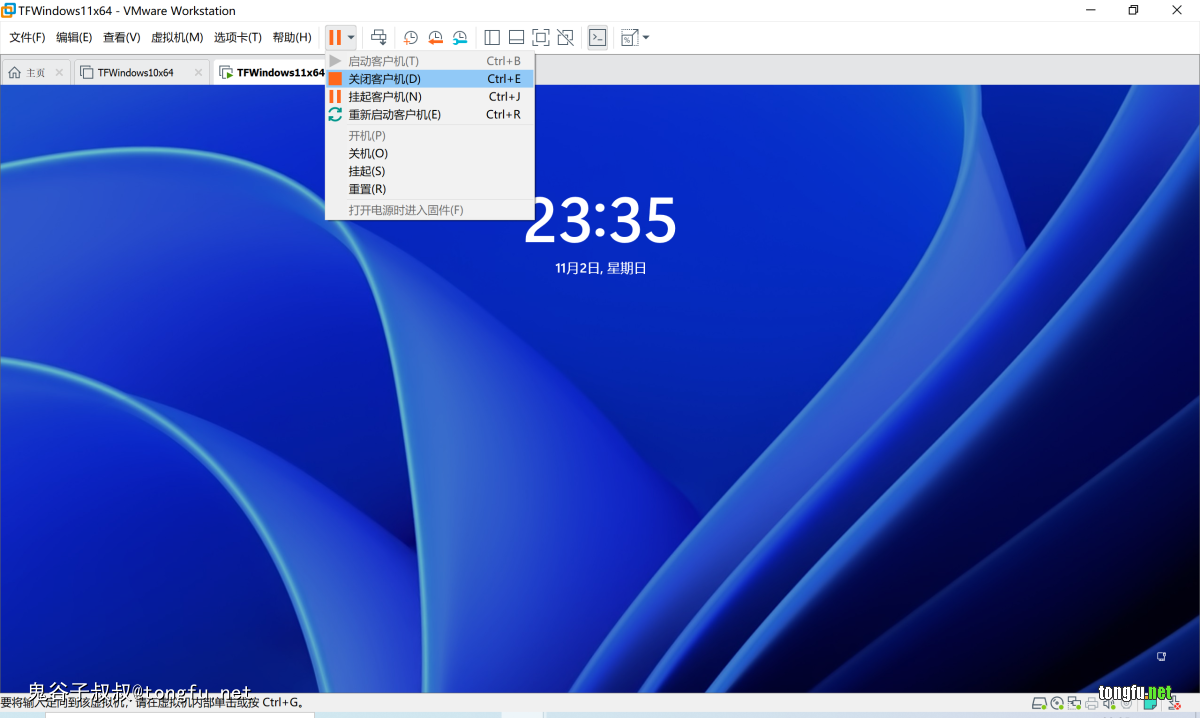This screenshot has width=1200, height=718.
Task: Click the CD/DVD drive status icon
Action: (x=1057, y=705)
